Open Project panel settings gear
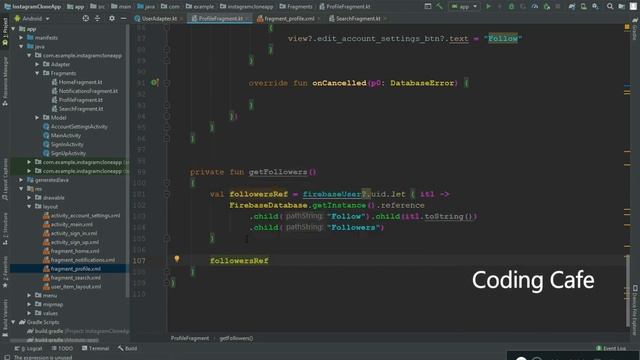The height and width of the screenshot is (360, 640). point(112,18)
